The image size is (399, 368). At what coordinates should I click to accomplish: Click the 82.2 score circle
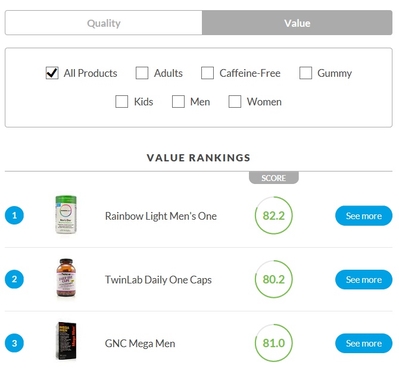tap(274, 215)
